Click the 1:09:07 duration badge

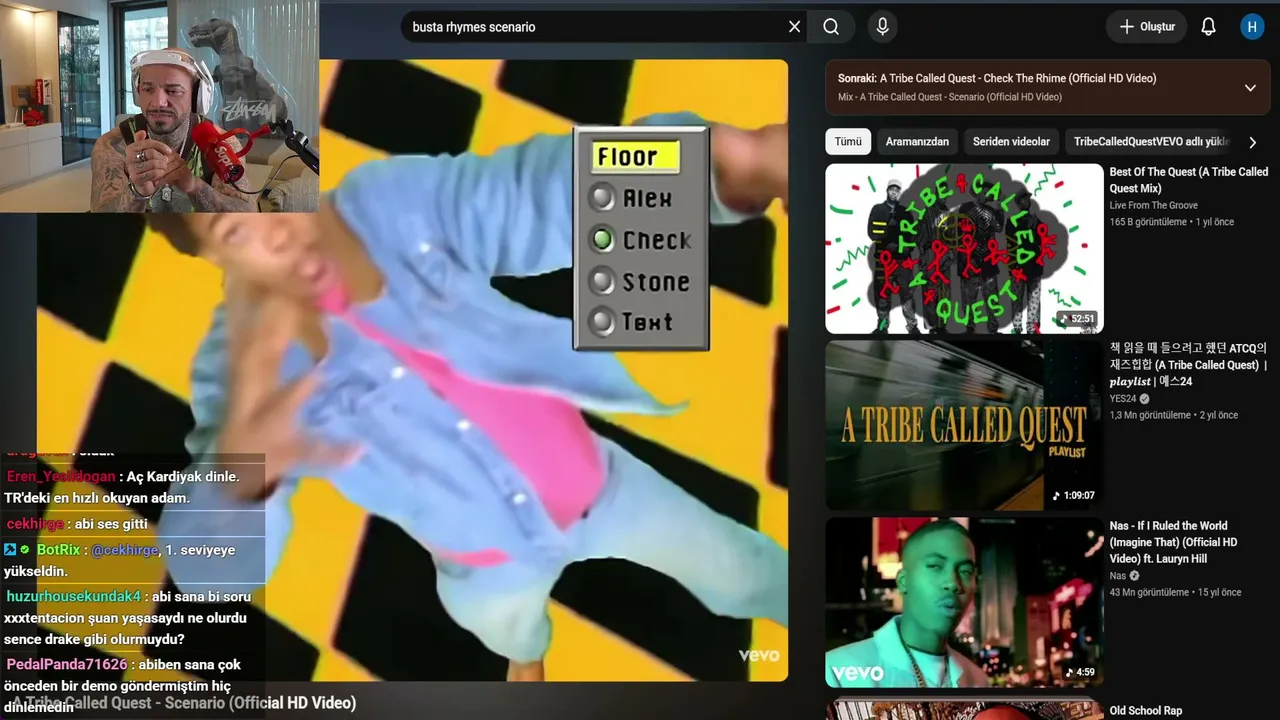[x=1074, y=496]
